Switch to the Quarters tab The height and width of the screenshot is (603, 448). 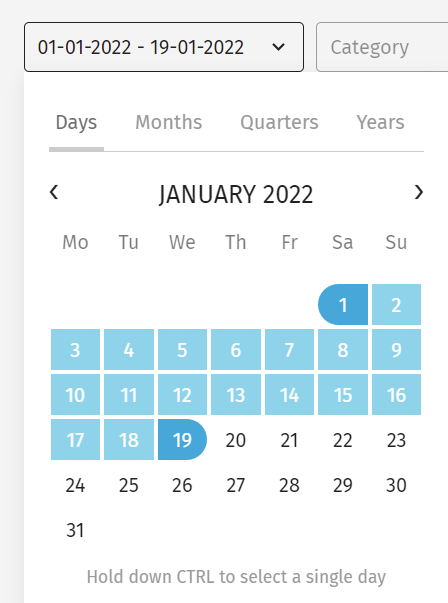(280, 123)
